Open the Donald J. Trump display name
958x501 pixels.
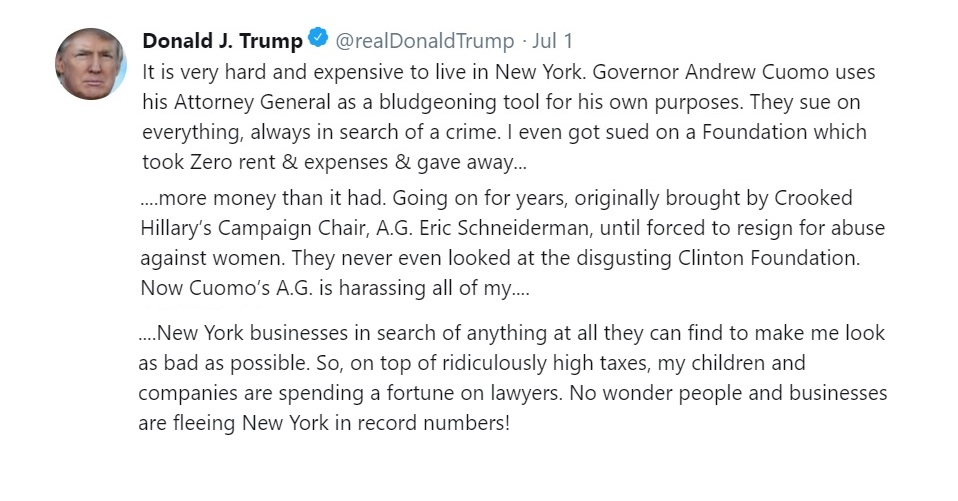[x=222, y=41]
